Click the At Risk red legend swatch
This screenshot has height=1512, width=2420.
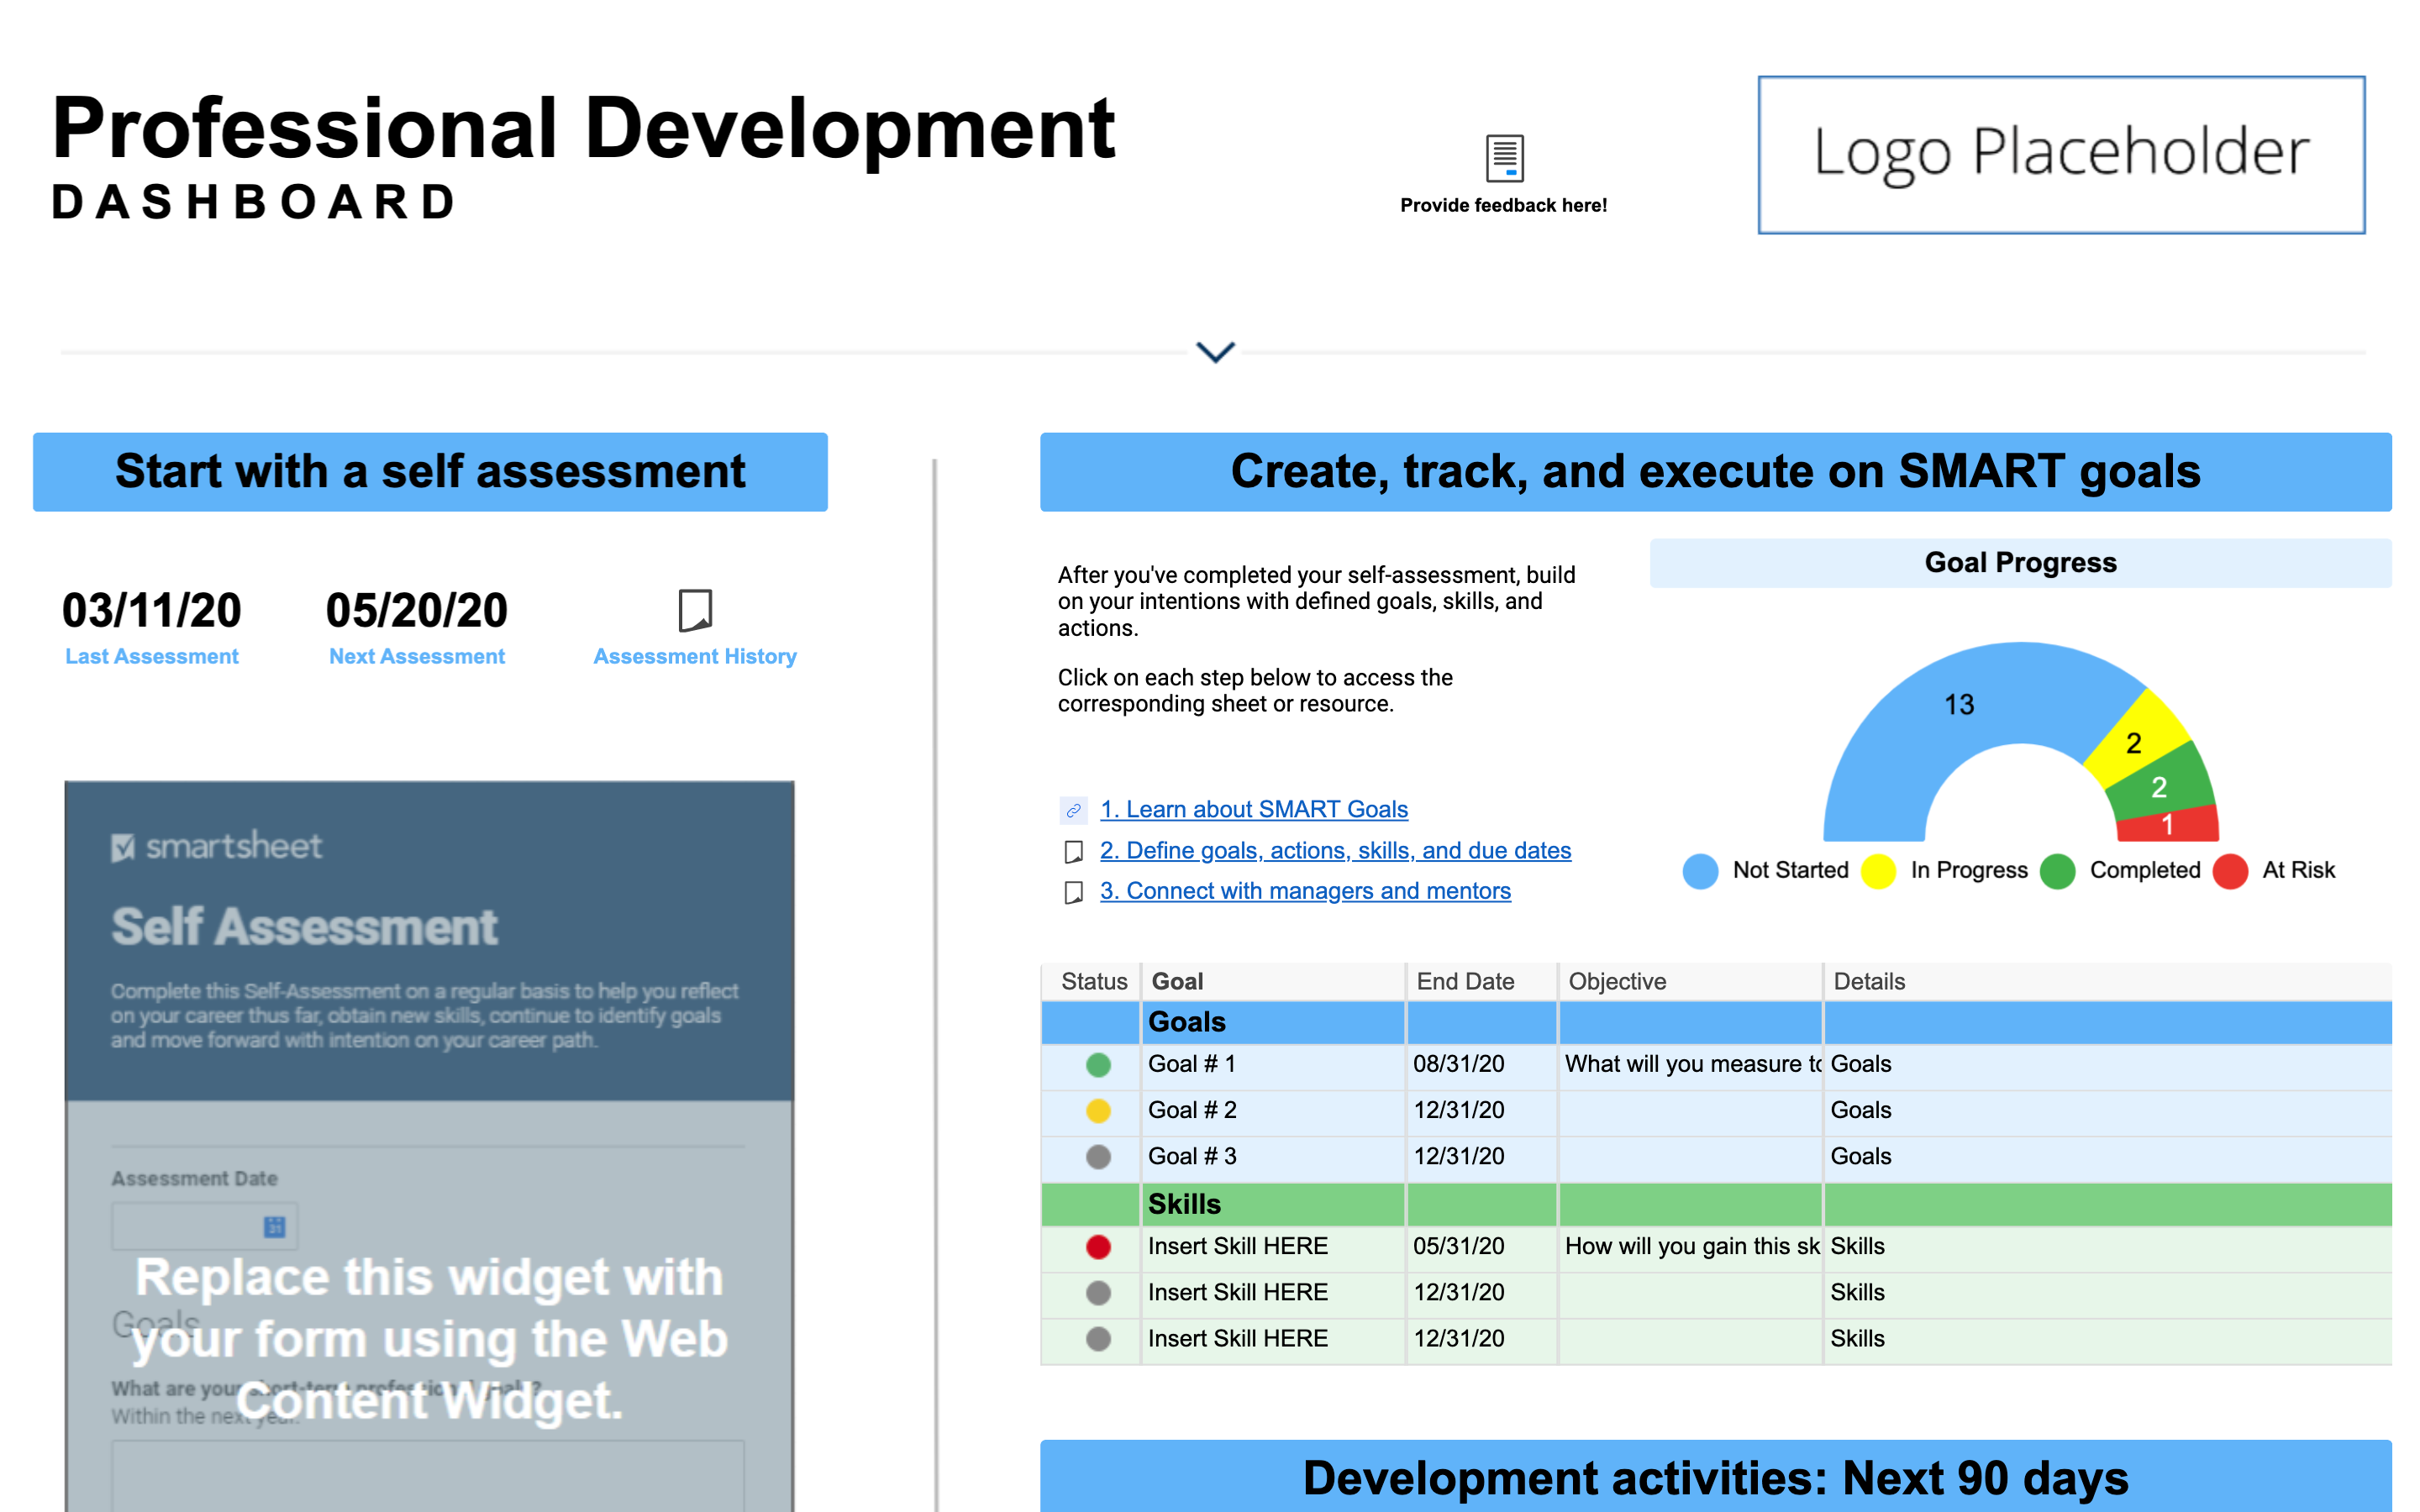pyautogui.click(x=2230, y=871)
